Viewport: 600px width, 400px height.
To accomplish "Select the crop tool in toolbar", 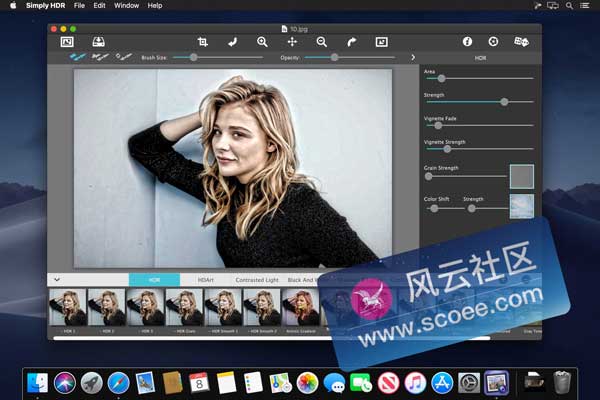I will point(202,42).
